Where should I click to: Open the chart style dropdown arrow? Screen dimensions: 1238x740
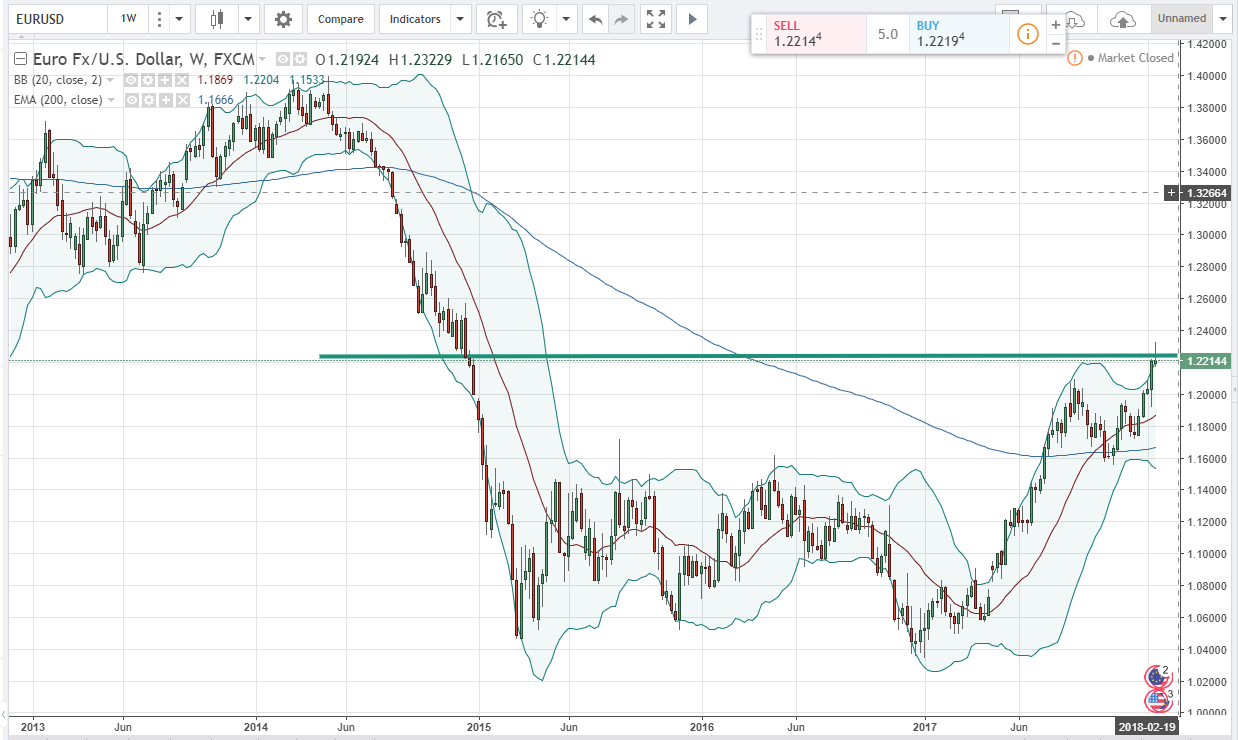point(247,18)
